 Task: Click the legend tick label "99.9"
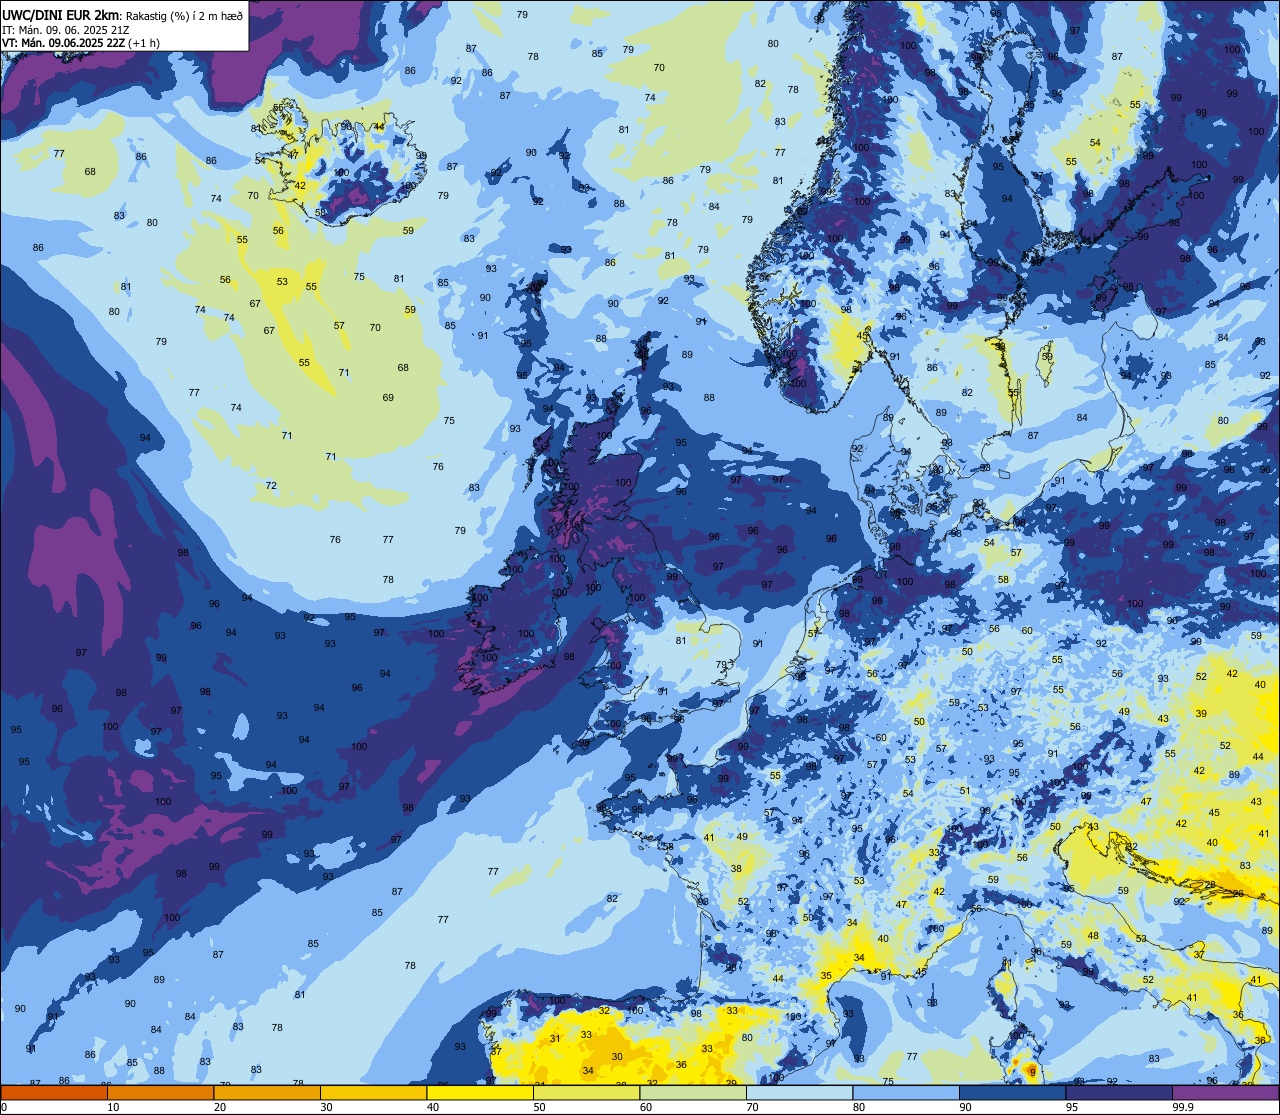(1182, 1107)
